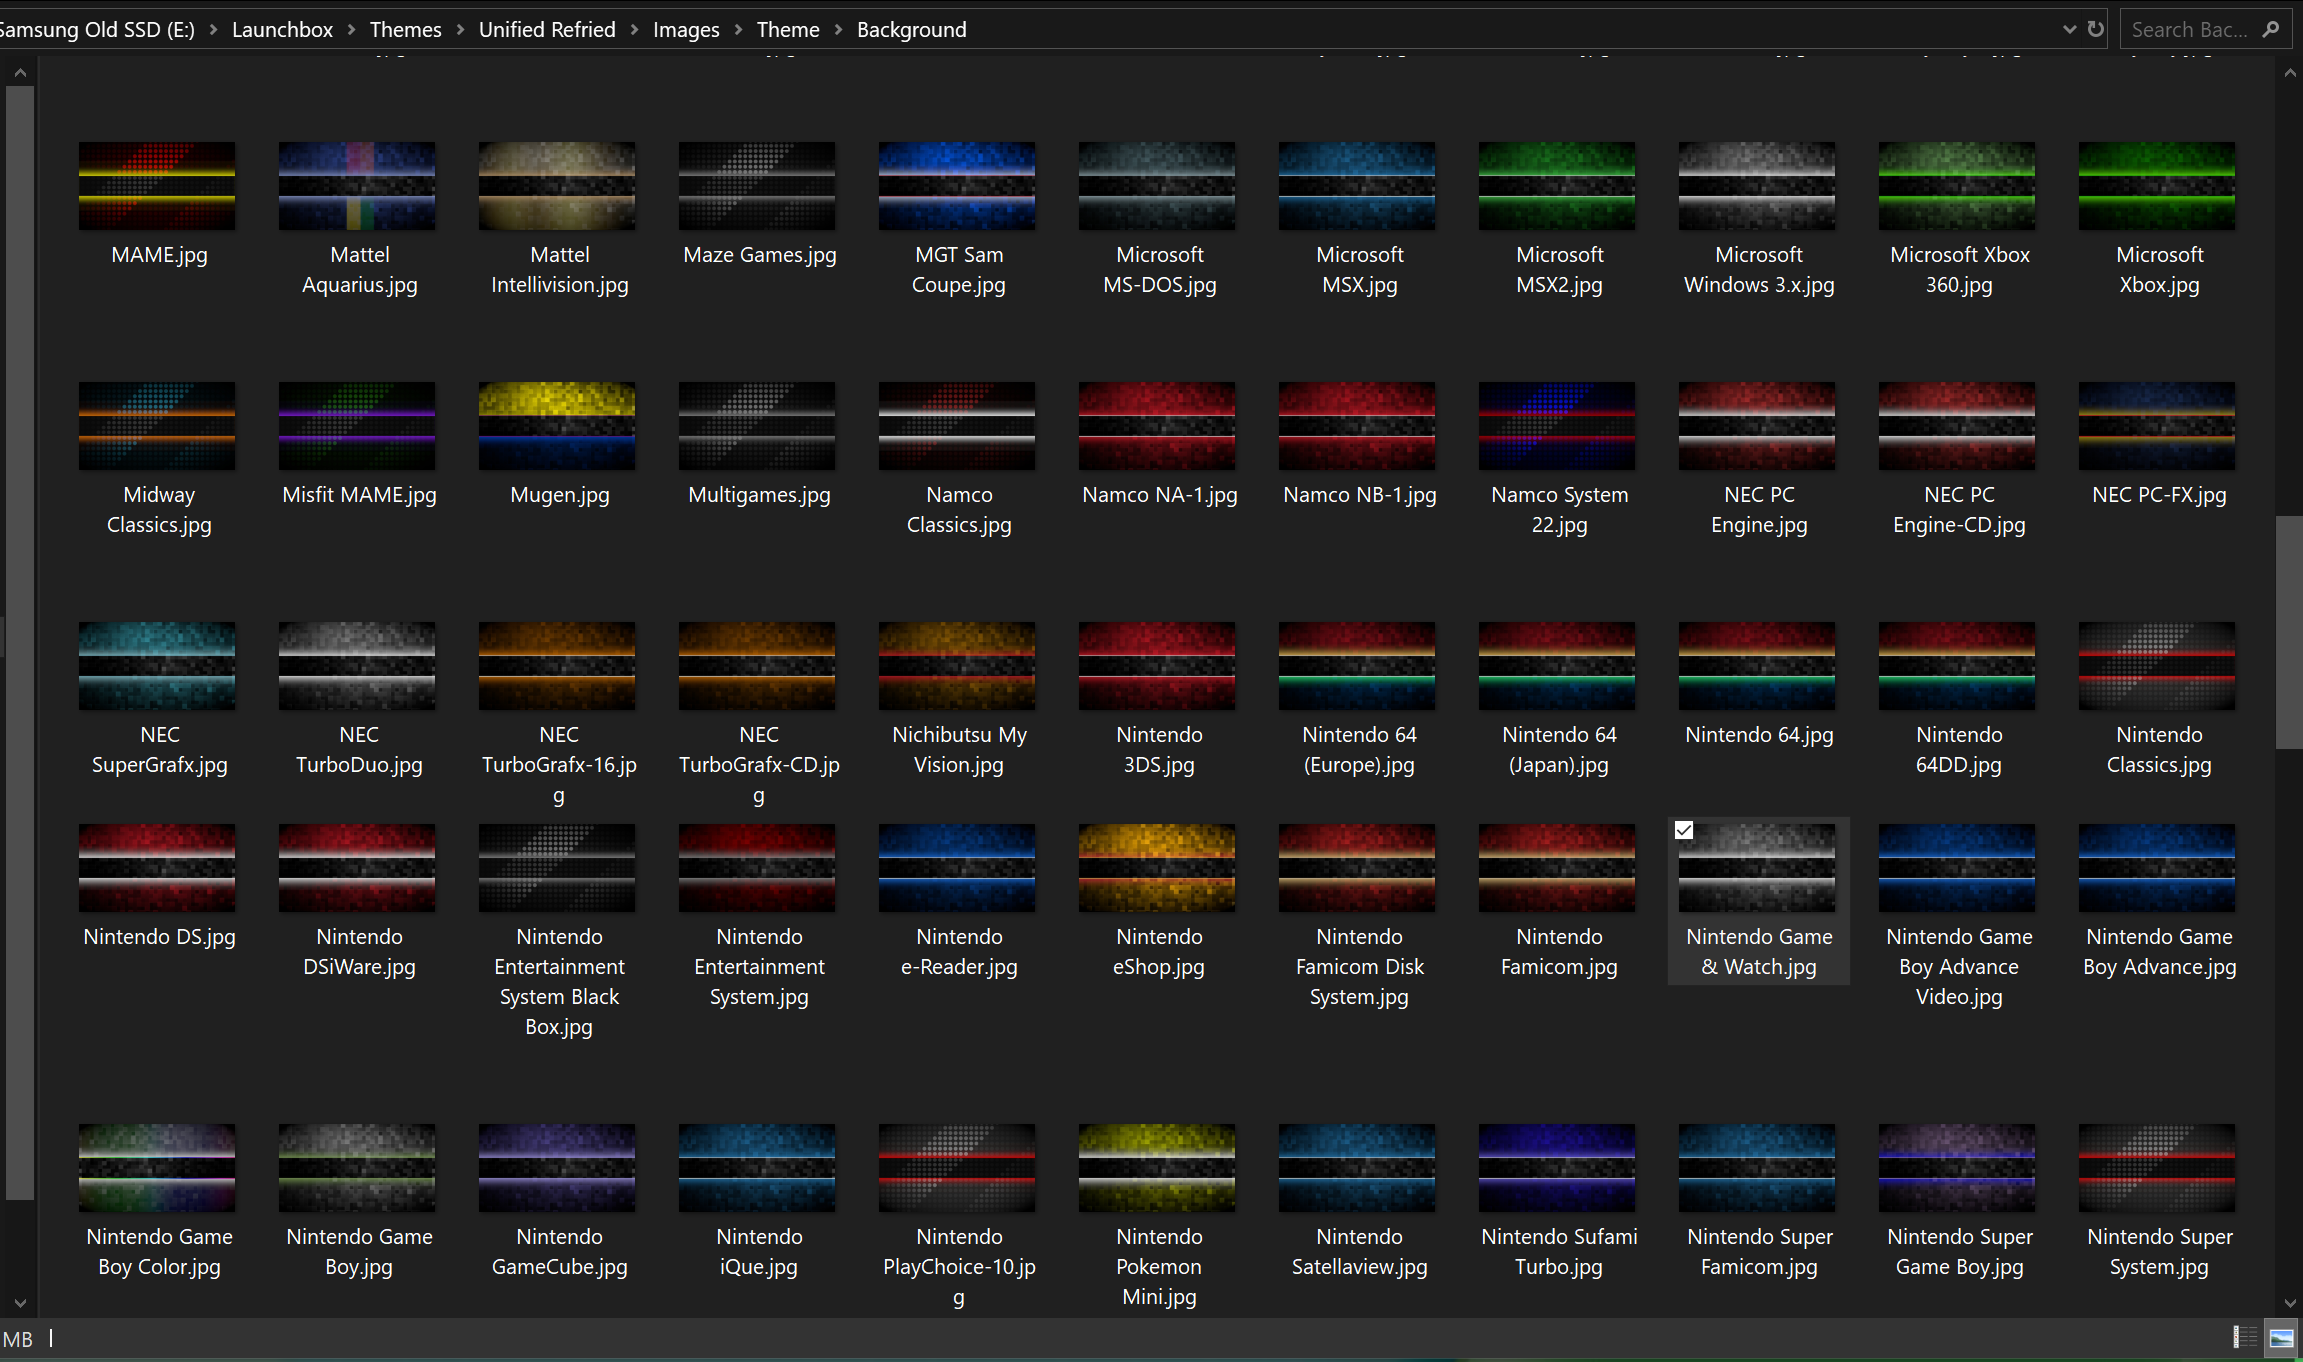This screenshot has width=2303, height=1362.
Task: Click the file list scroll up arrow
Action: [x=2290, y=73]
